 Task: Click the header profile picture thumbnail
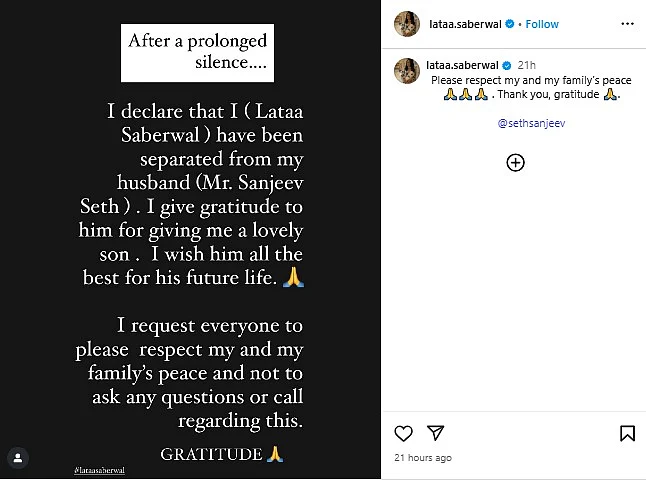[x=407, y=24]
